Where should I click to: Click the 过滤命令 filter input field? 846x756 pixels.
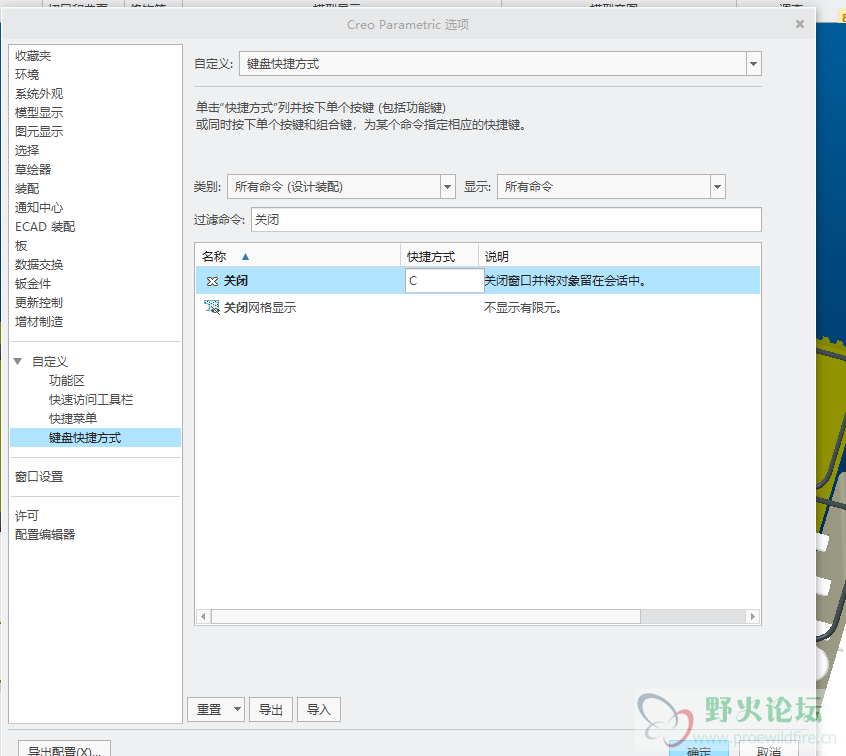[x=506, y=220]
